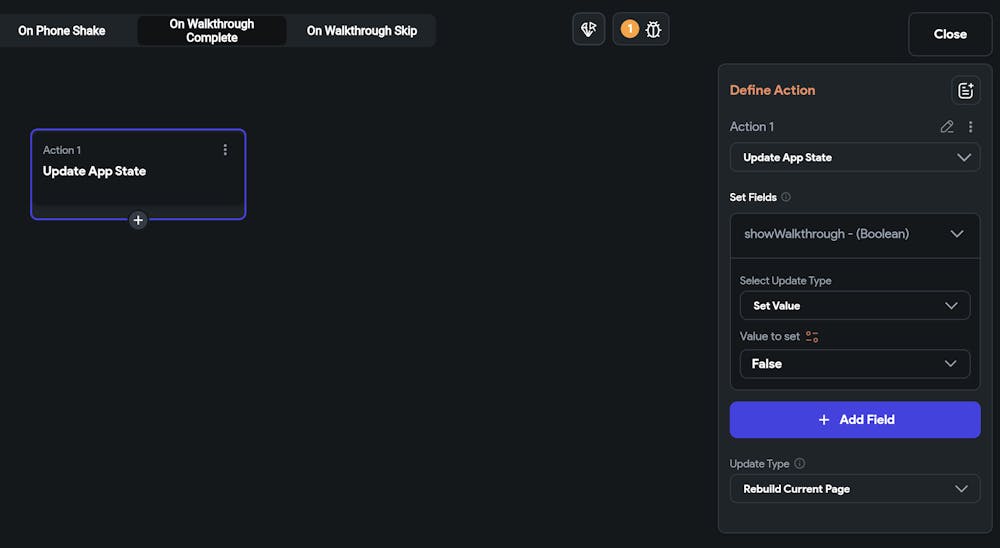Screen dimensions: 1000x548
Task: Expand the False value dropdown
Action: coord(854,364)
